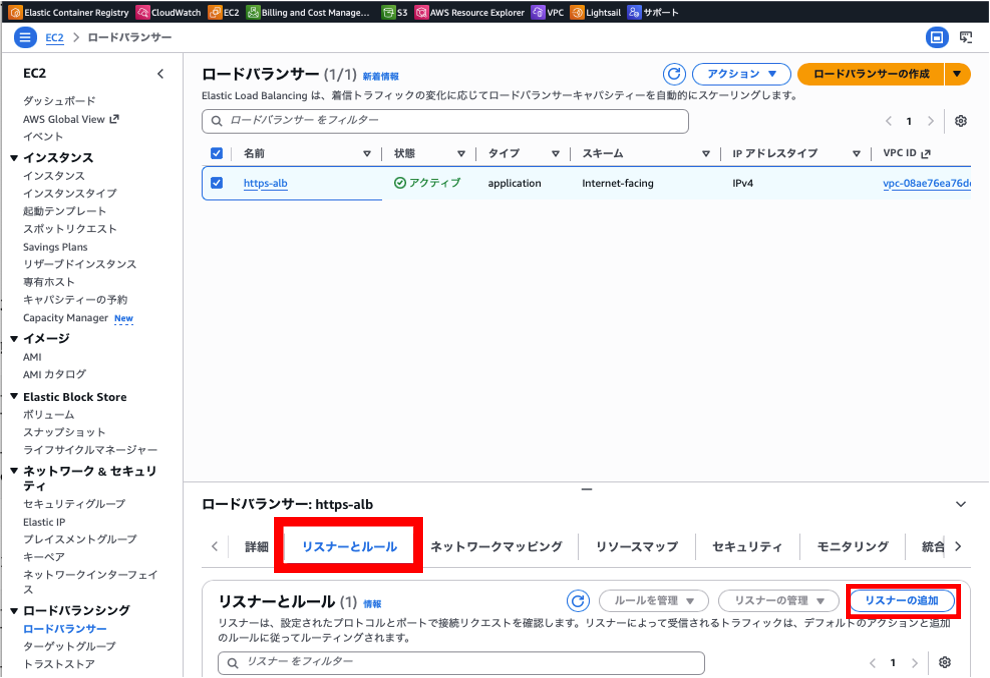Collapse the ロードバランシング section
990x678 pixels.
[14, 610]
